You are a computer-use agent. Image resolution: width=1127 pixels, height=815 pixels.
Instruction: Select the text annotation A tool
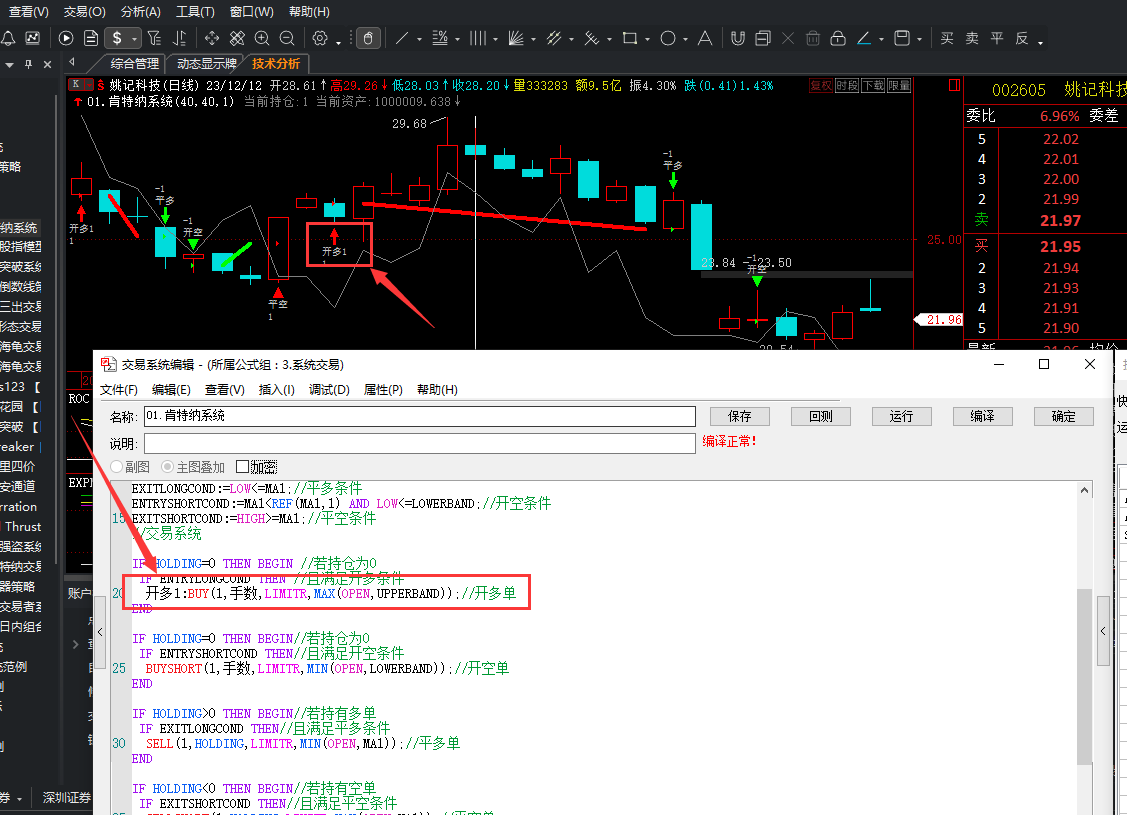[x=705, y=38]
